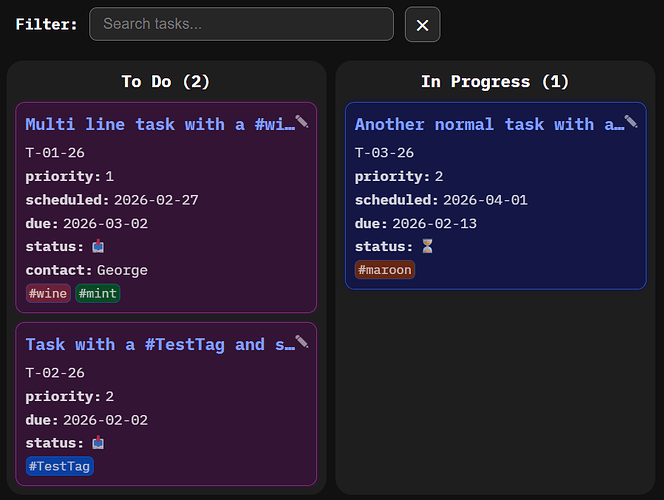Screen dimensions: 664x500
Task: Clear the filter with the X button
Action: click(x=422, y=25)
